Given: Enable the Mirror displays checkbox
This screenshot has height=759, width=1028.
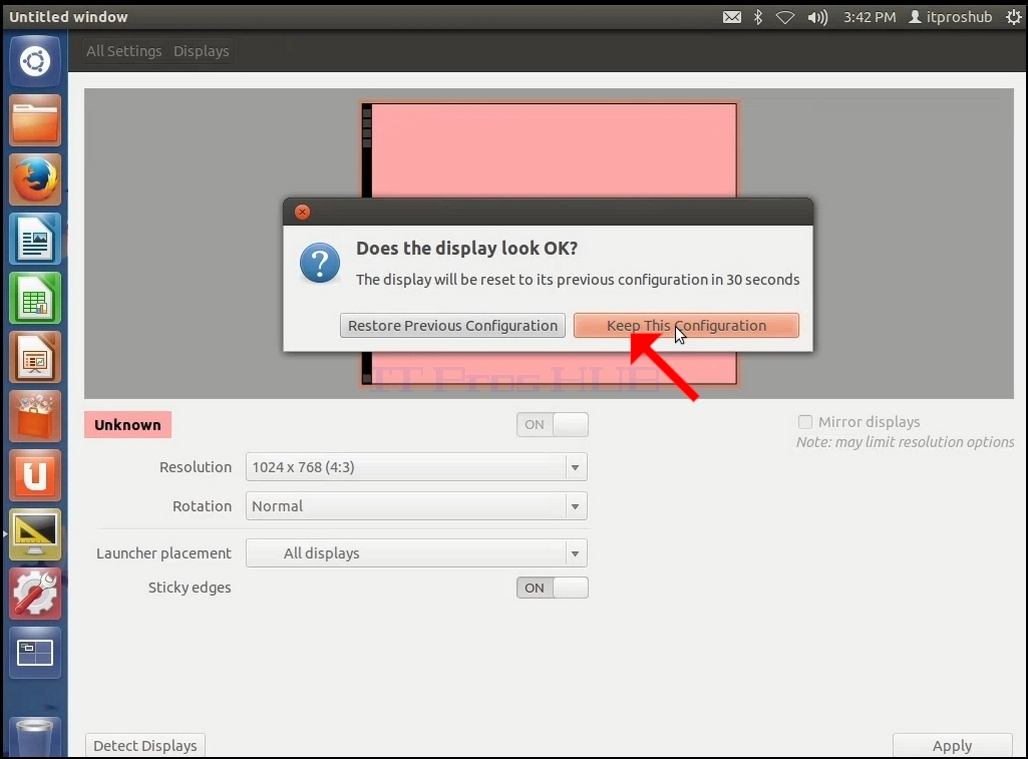Looking at the screenshot, I should pos(805,421).
